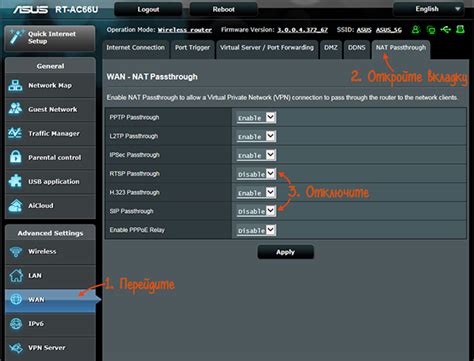Click the Apply button

click(x=285, y=252)
